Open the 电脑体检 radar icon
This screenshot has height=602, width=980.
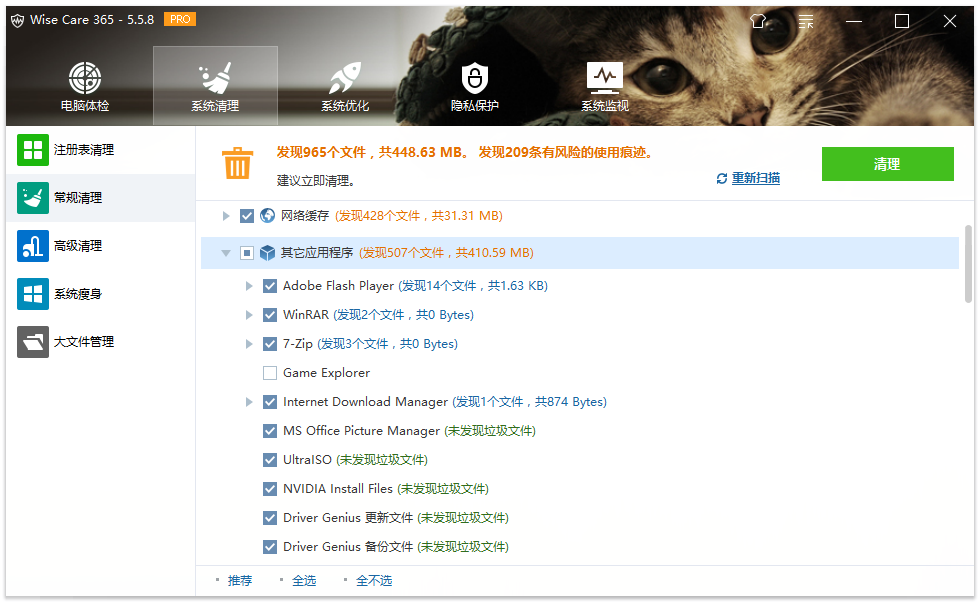click(x=85, y=78)
